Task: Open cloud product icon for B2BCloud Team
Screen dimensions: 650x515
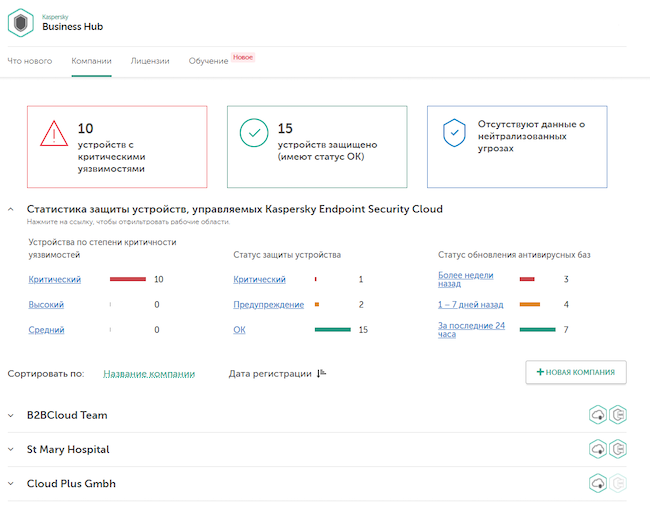Action: (598, 415)
